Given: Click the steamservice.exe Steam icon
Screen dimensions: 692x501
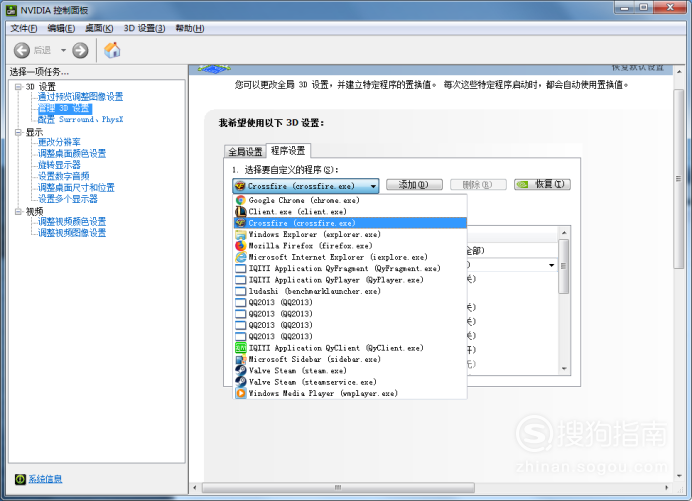Looking at the screenshot, I should click(x=241, y=382).
